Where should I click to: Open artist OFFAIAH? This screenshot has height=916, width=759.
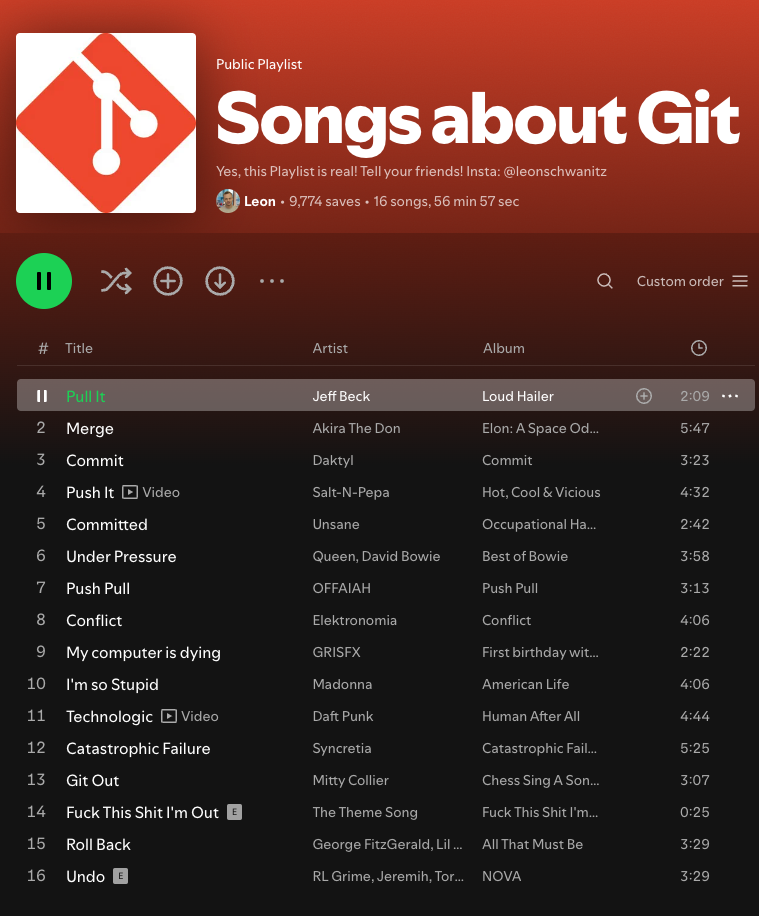pos(341,588)
